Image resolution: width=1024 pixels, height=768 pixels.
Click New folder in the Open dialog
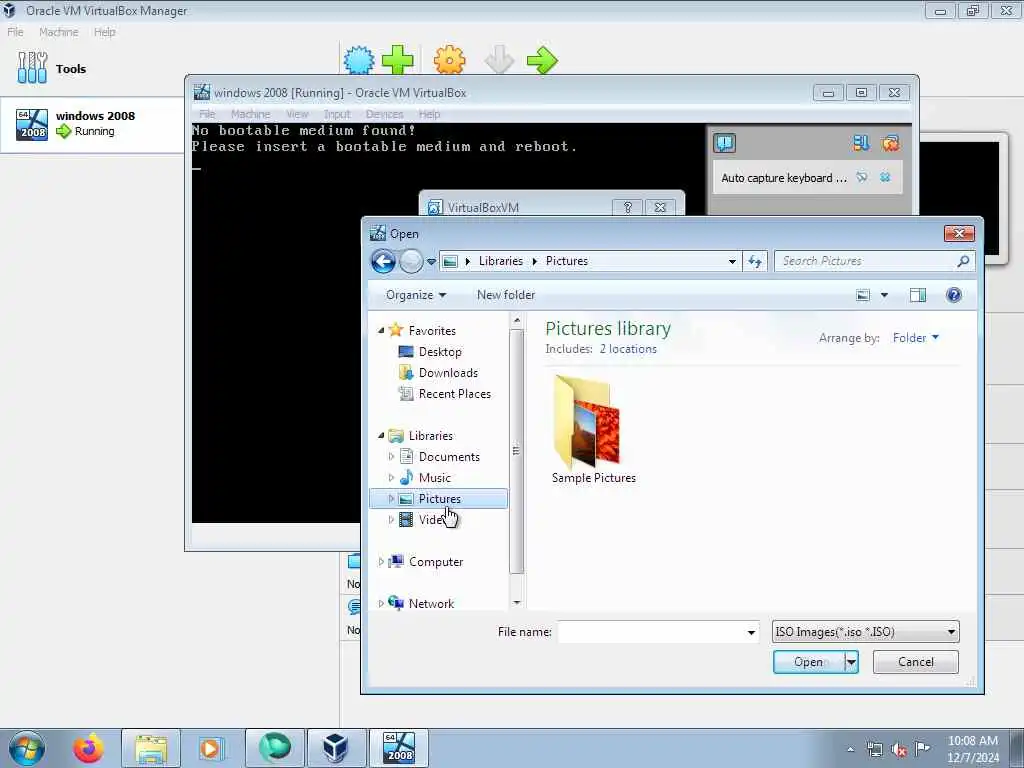pos(505,295)
